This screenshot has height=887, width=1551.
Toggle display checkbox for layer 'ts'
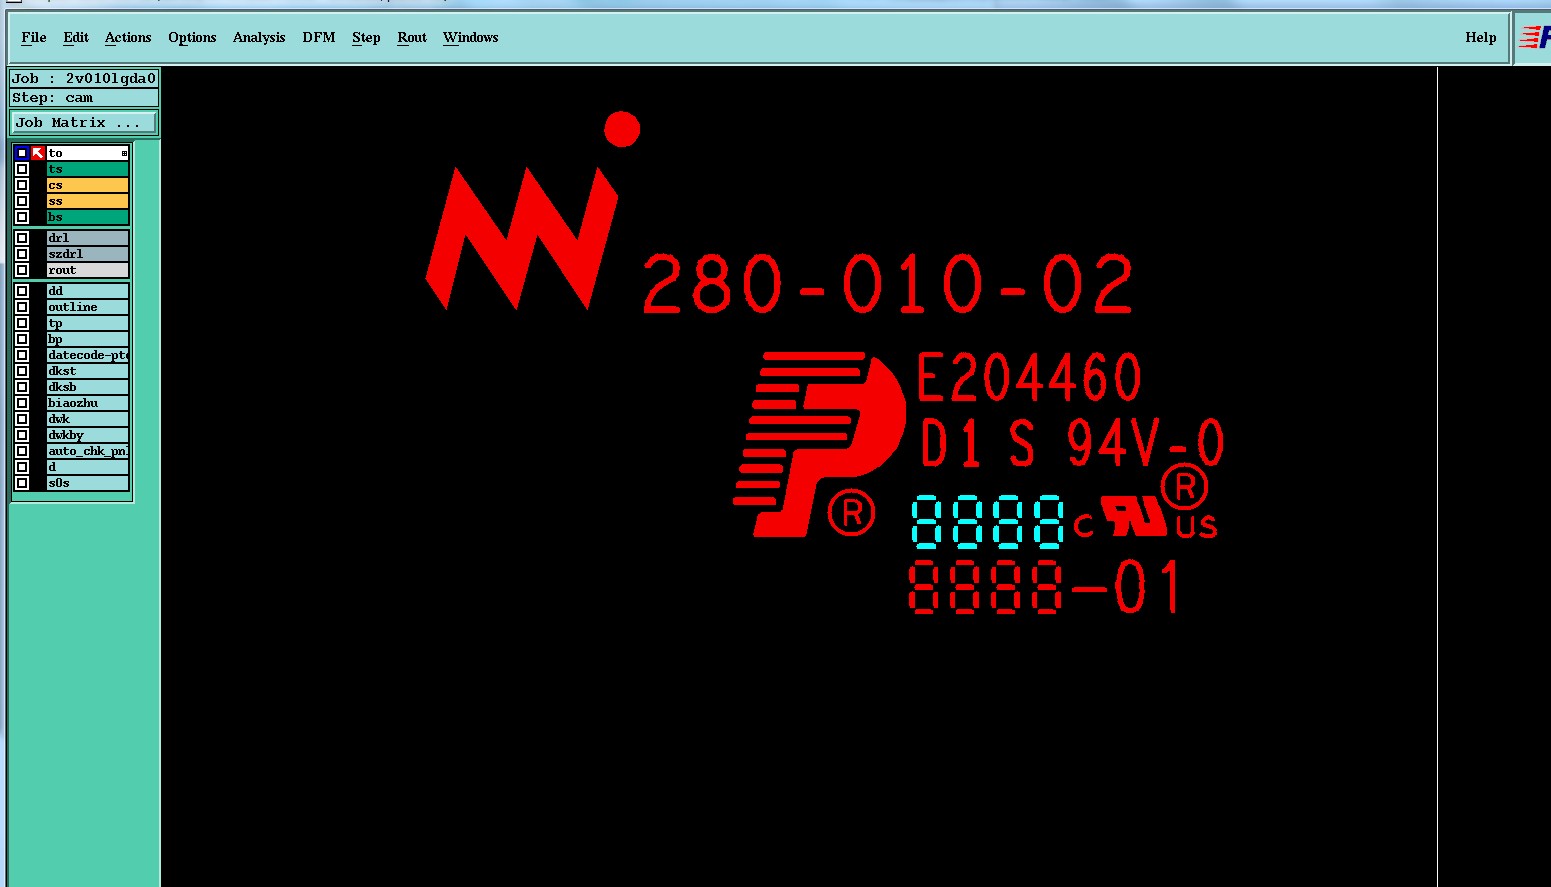point(22,169)
